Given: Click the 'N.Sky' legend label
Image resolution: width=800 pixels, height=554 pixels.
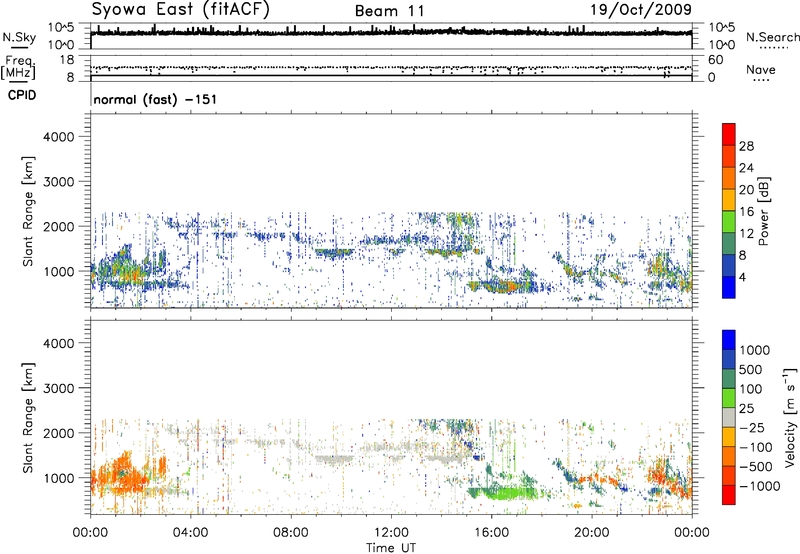Looking at the screenshot, I should (x=19, y=37).
